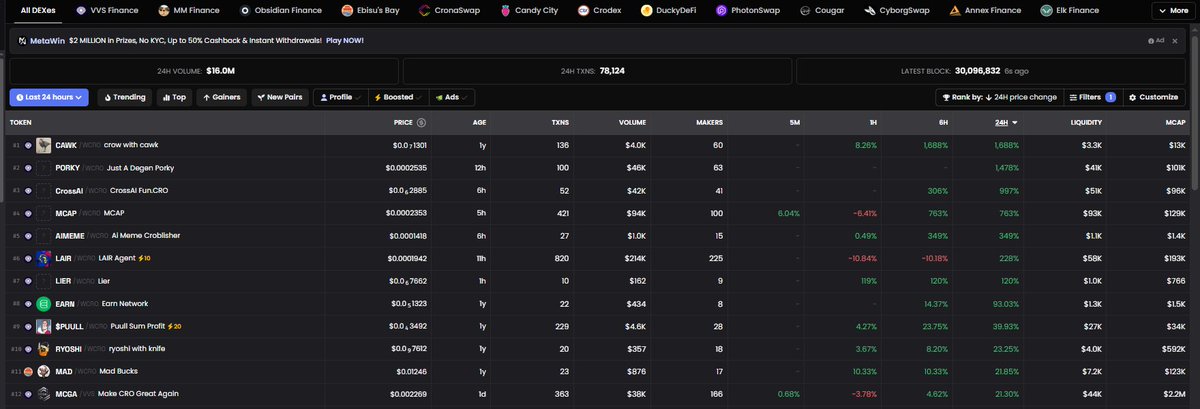This screenshot has width=1200, height=409.
Task: Switch to the CronaSwap tab
Action: point(447,10)
